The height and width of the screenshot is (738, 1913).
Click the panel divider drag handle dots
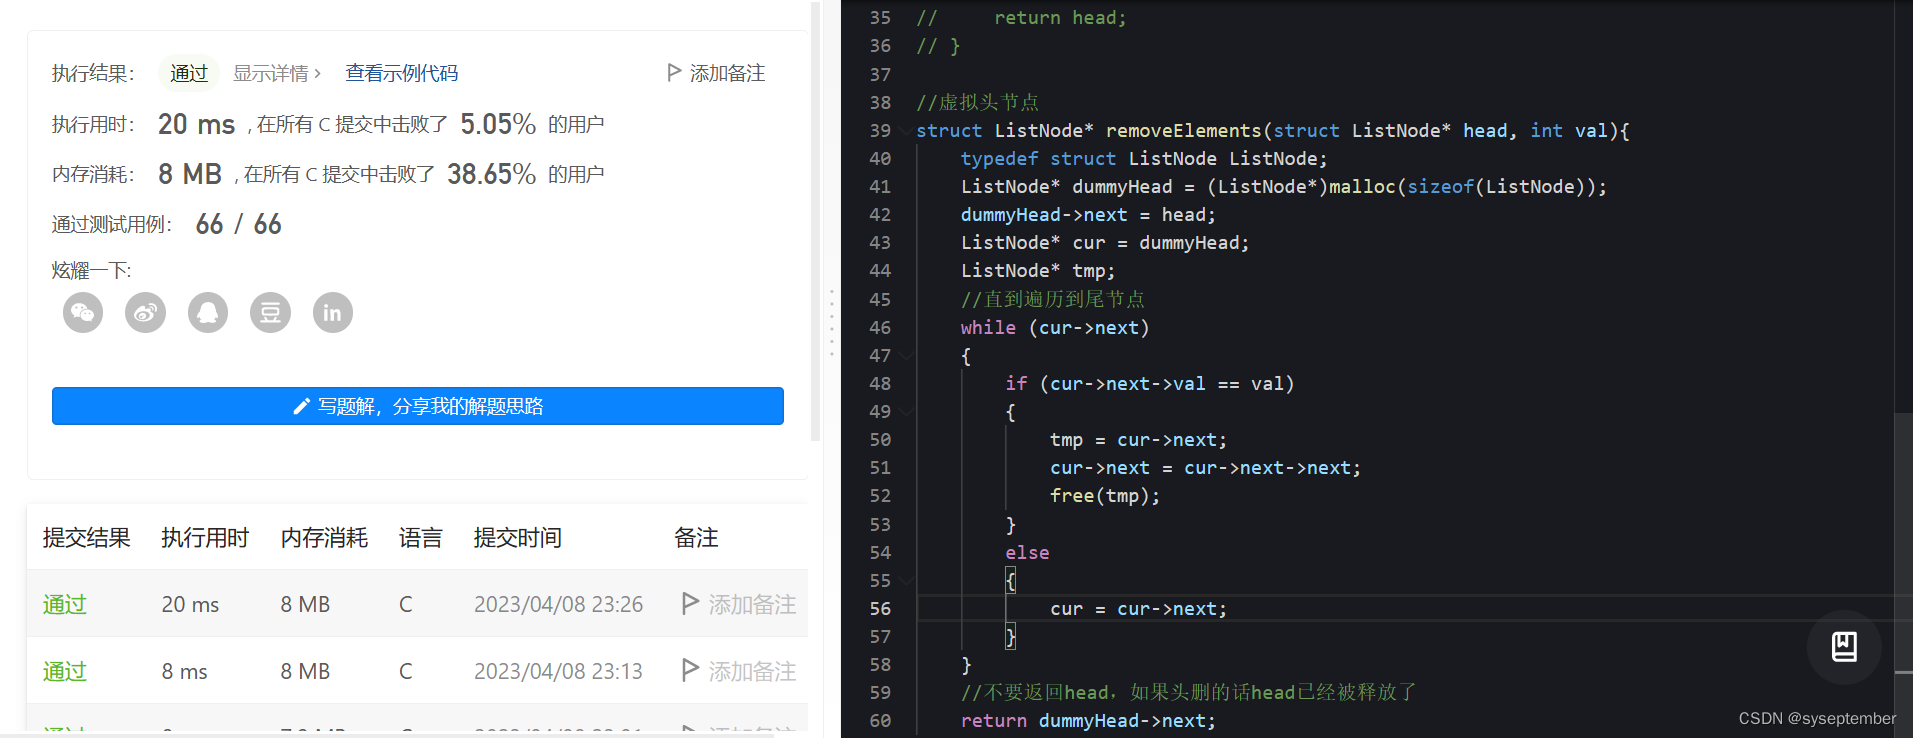pyautogui.click(x=831, y=323)
